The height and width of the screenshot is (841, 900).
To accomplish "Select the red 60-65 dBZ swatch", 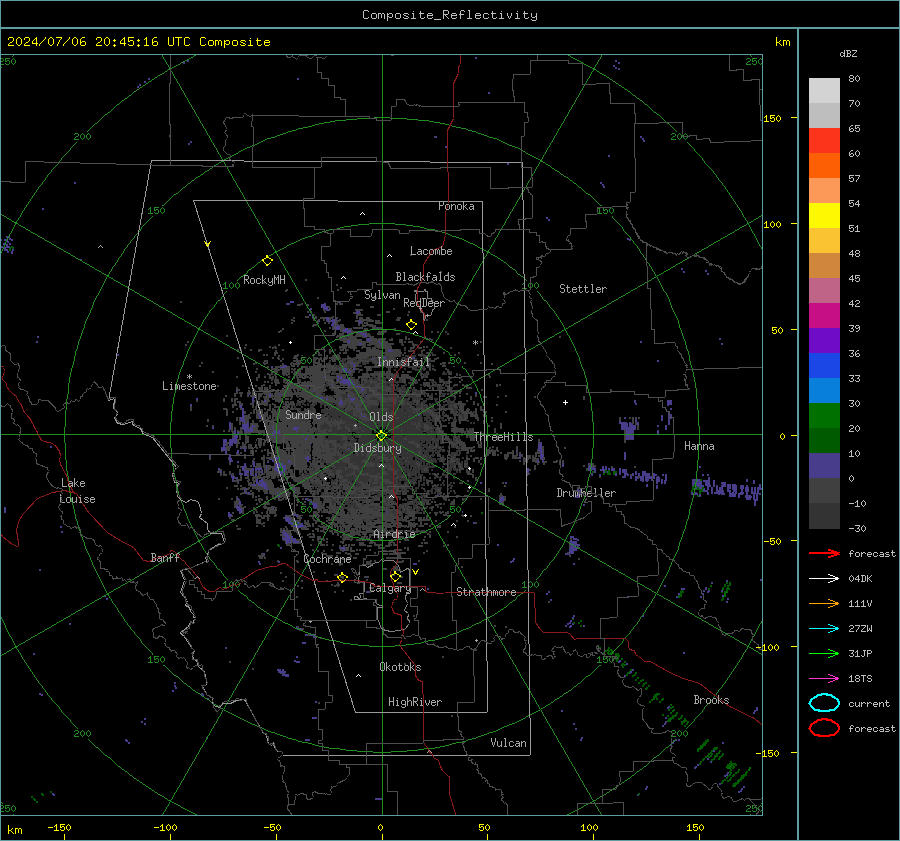I will (x=824, y=141).
